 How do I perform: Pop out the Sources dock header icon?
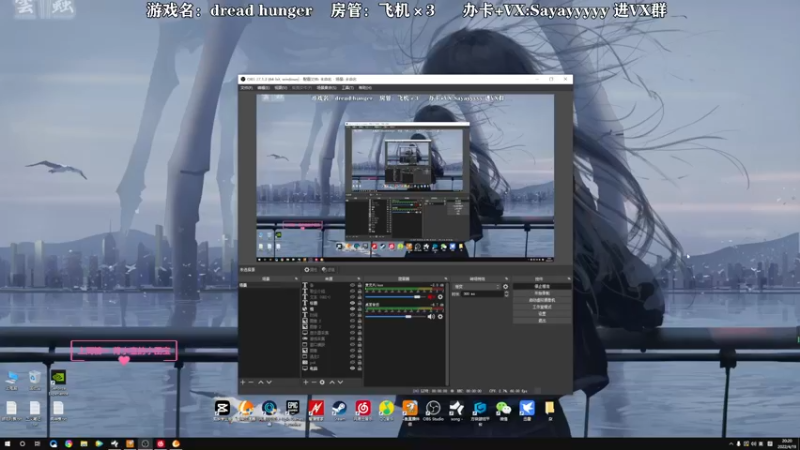coord(359,279)
